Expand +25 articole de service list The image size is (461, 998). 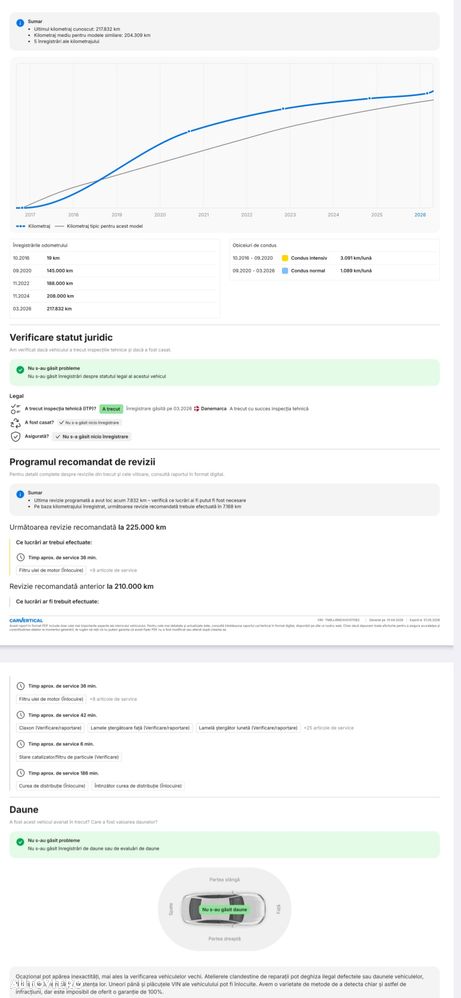pyautogui.click(x=328, y=727)
